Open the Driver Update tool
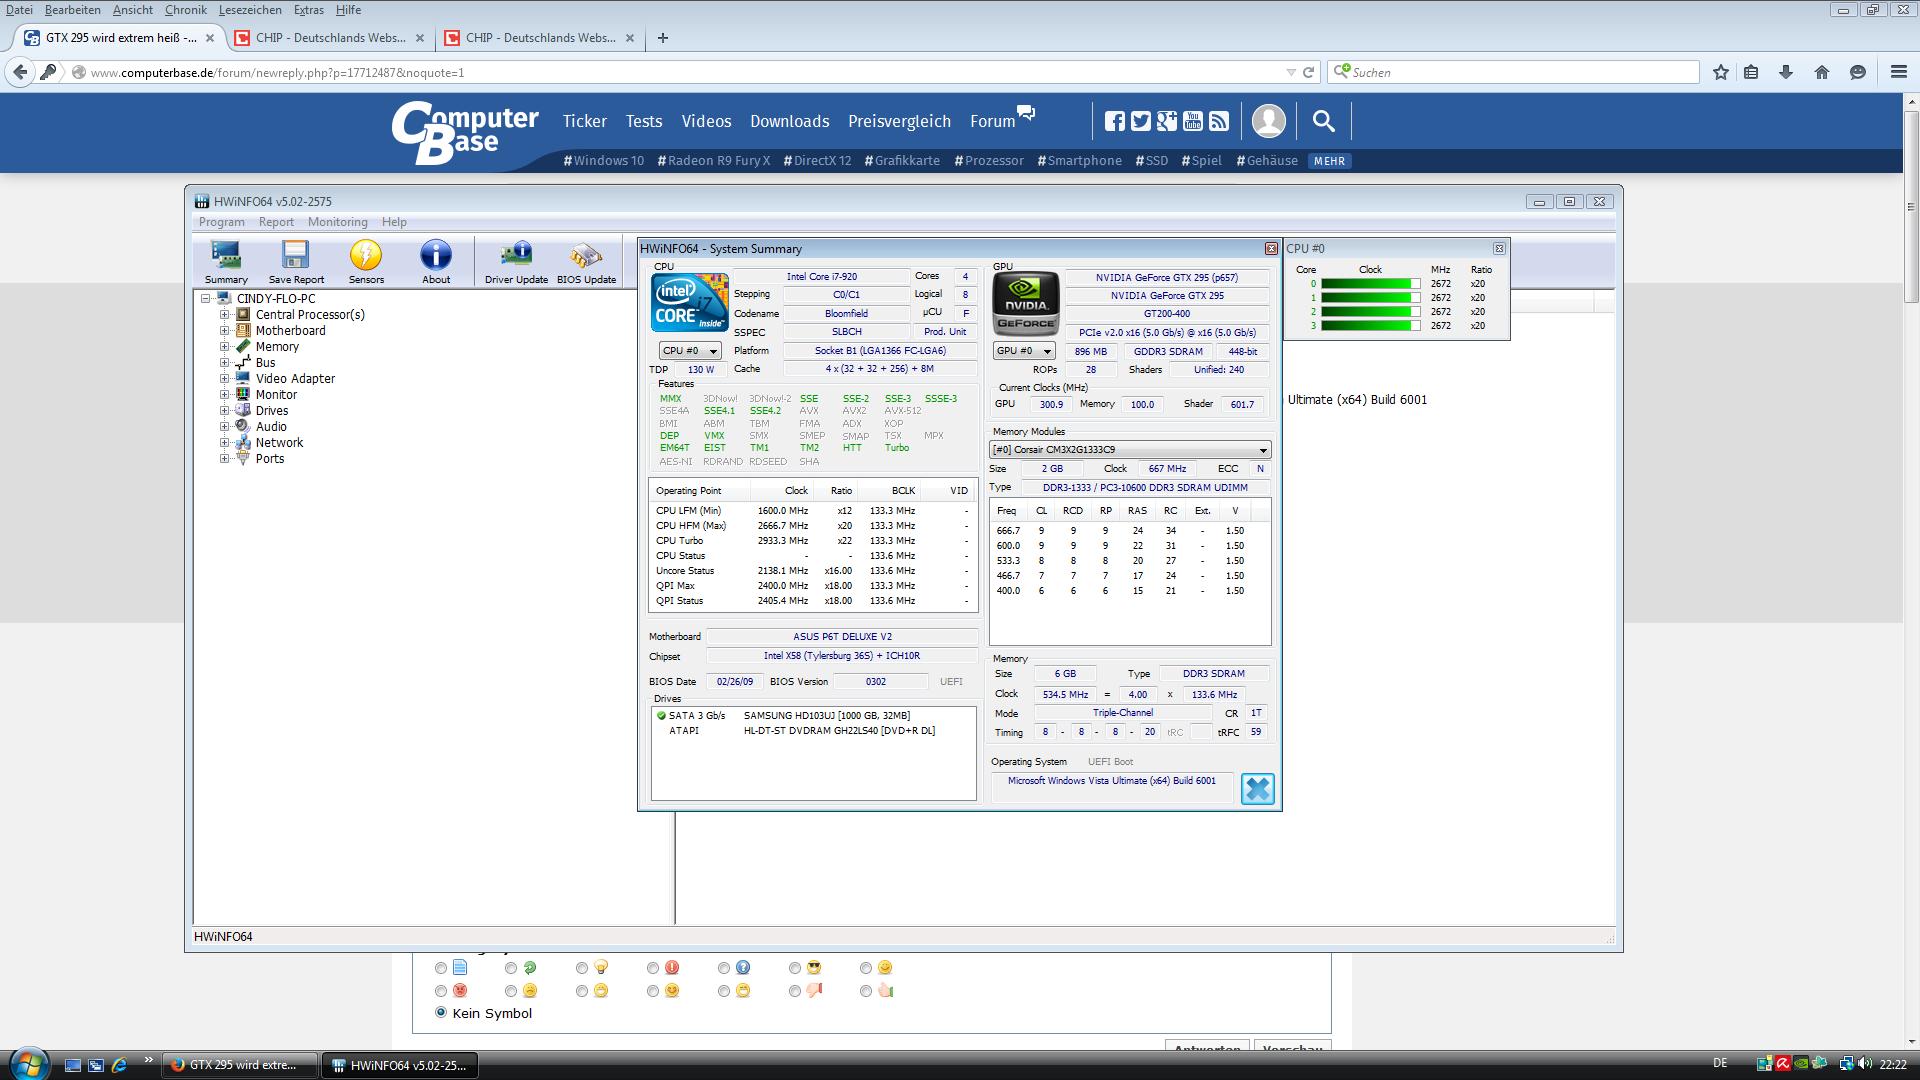 tap(516, 262)
